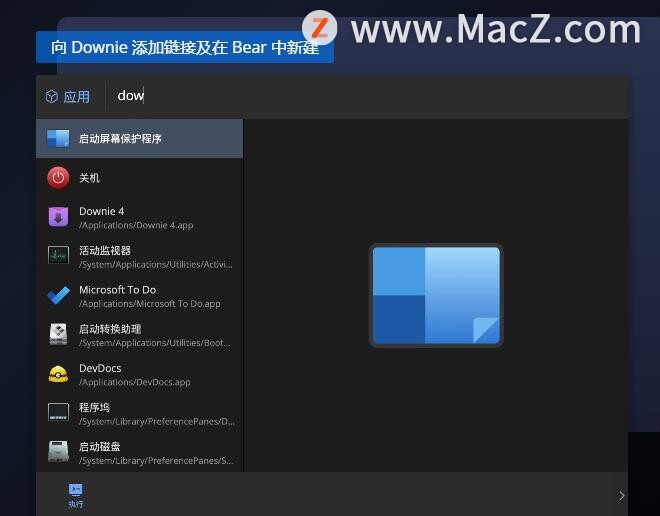This screenshot has width=660, height=516.
Task: Click the blue Downie and Bear title banner
Action: [185, 47]
